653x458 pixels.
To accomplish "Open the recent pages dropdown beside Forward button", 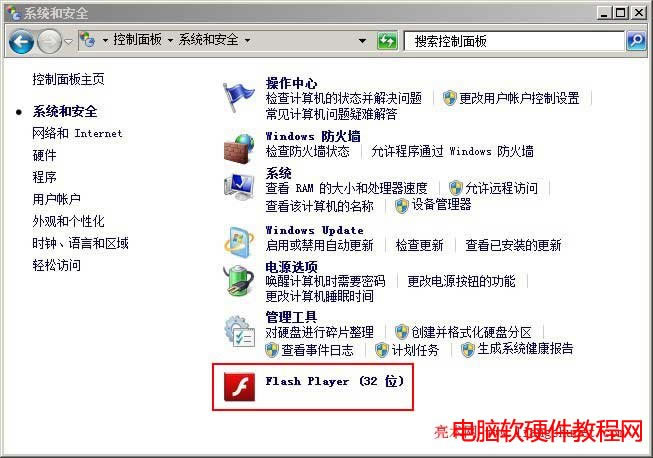I will pyautogui.click(x=69, y=41).
